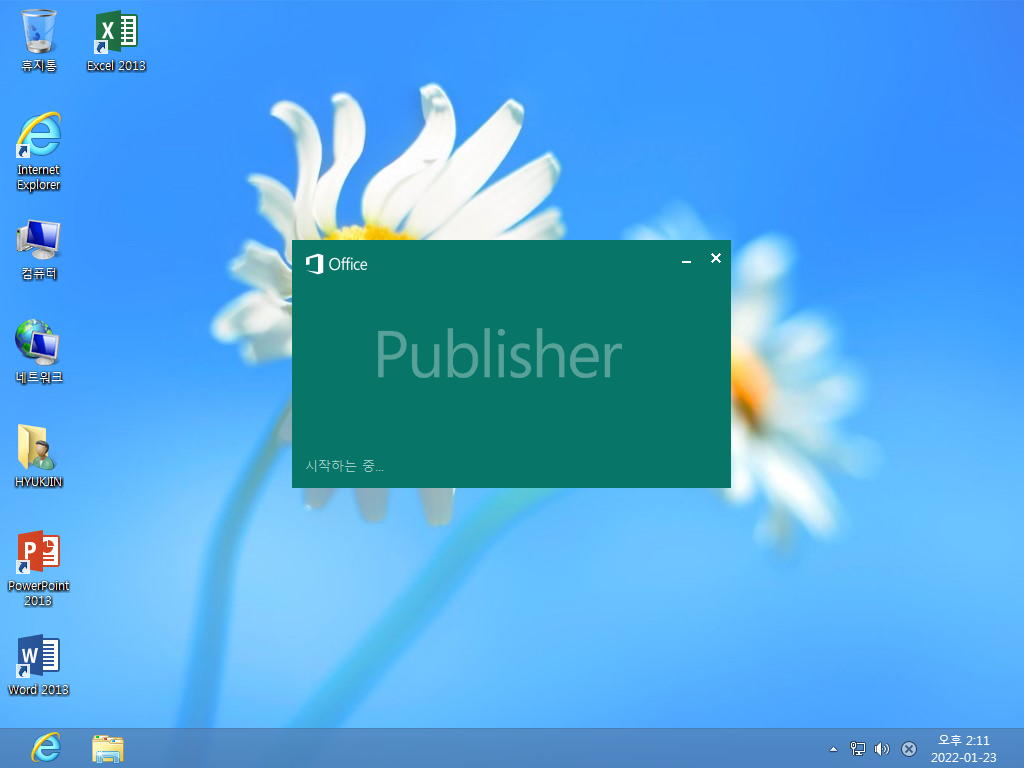Close the Publisher splash screen
The width and height of the screenshot is (1024, 768).
tap(716, 259)
